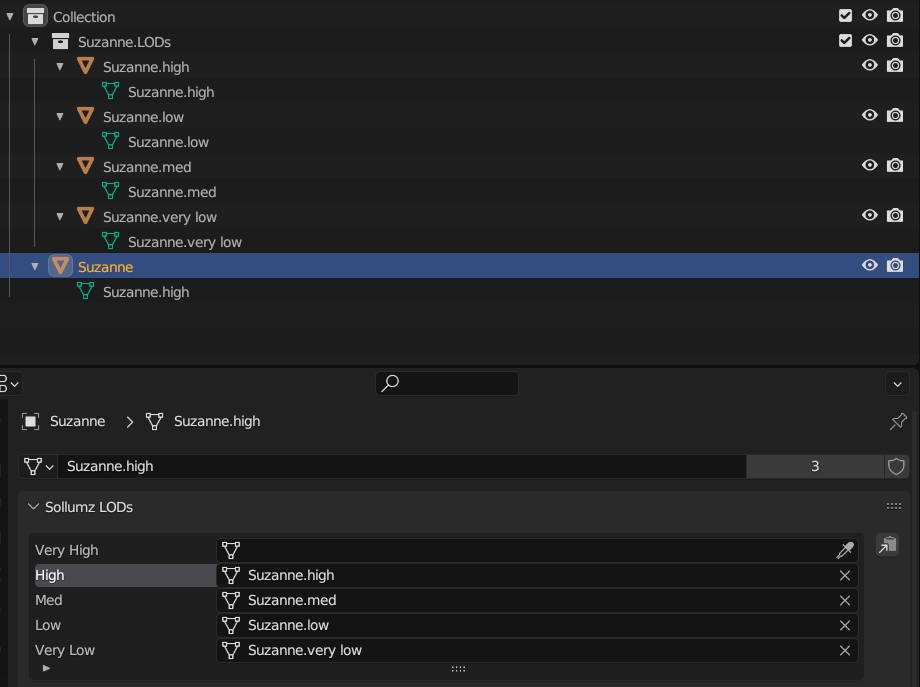This screenshot has height=687, width=920.
Task: Toggle visibility of the root Collection
Action: [x=870, y=16]
